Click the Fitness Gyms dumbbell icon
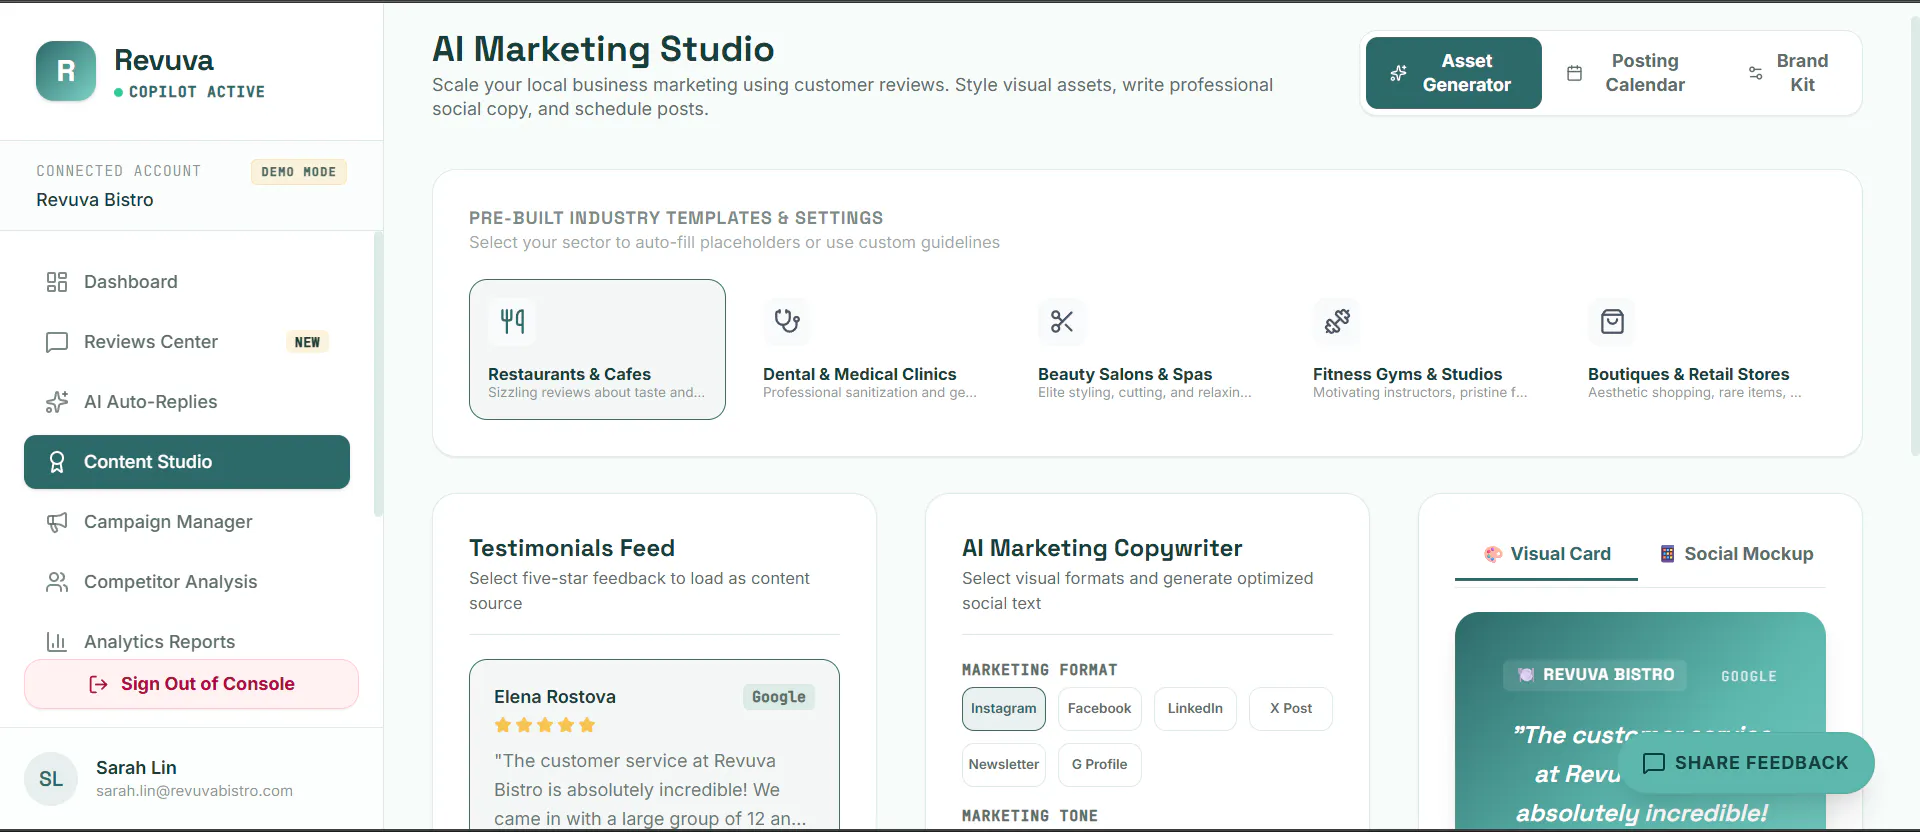Screen dimensions: 1920x832 tap(1337, 321)
